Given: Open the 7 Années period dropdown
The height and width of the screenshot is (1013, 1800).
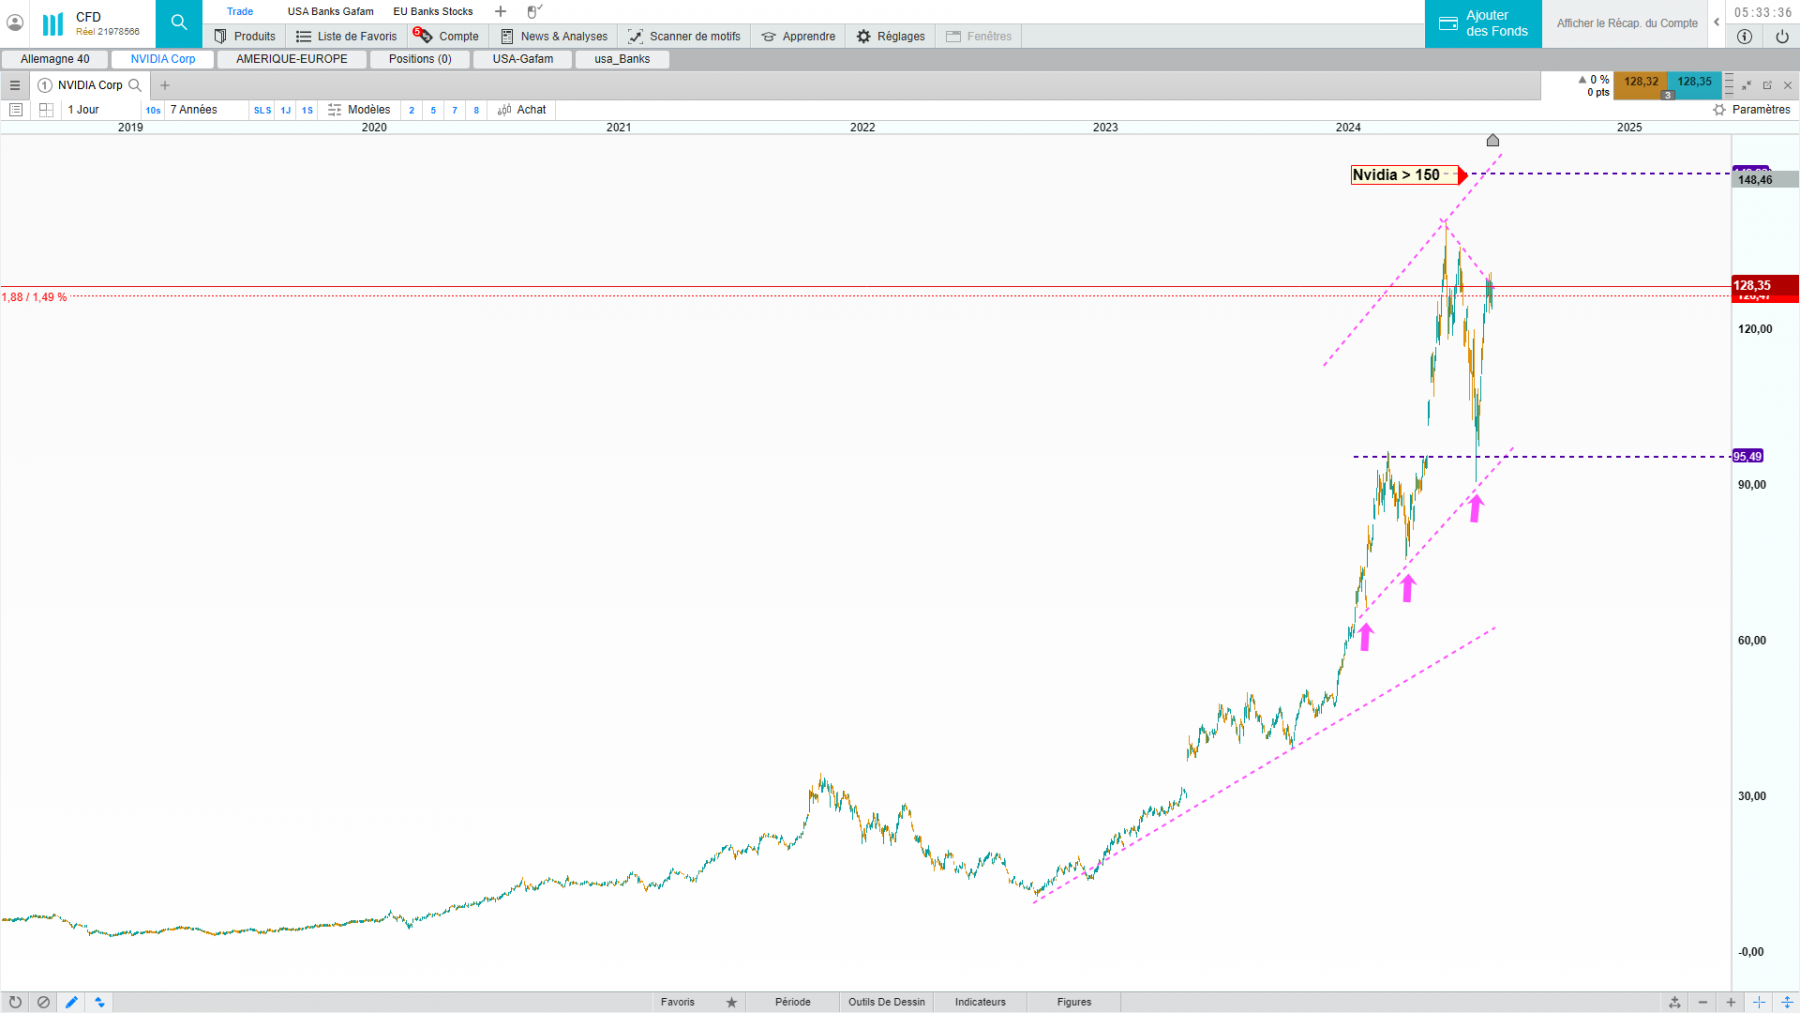Looking at the screenshot, I should pos(206,110).
